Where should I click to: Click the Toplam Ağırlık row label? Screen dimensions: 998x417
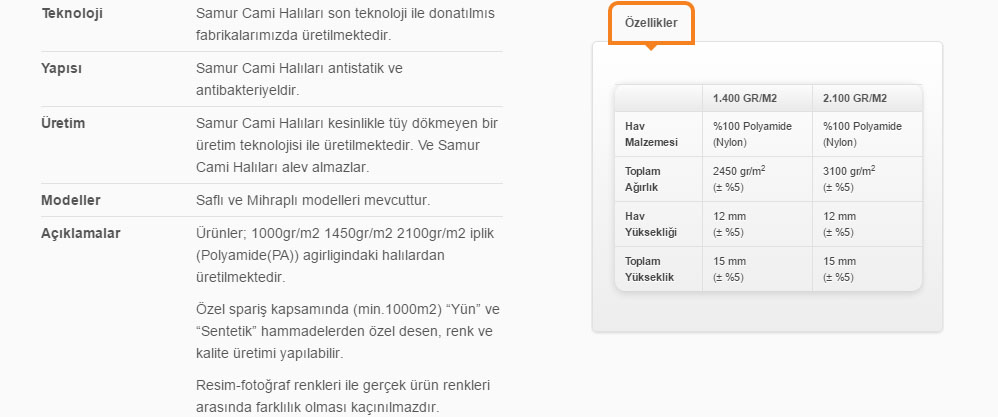[643, 179]
